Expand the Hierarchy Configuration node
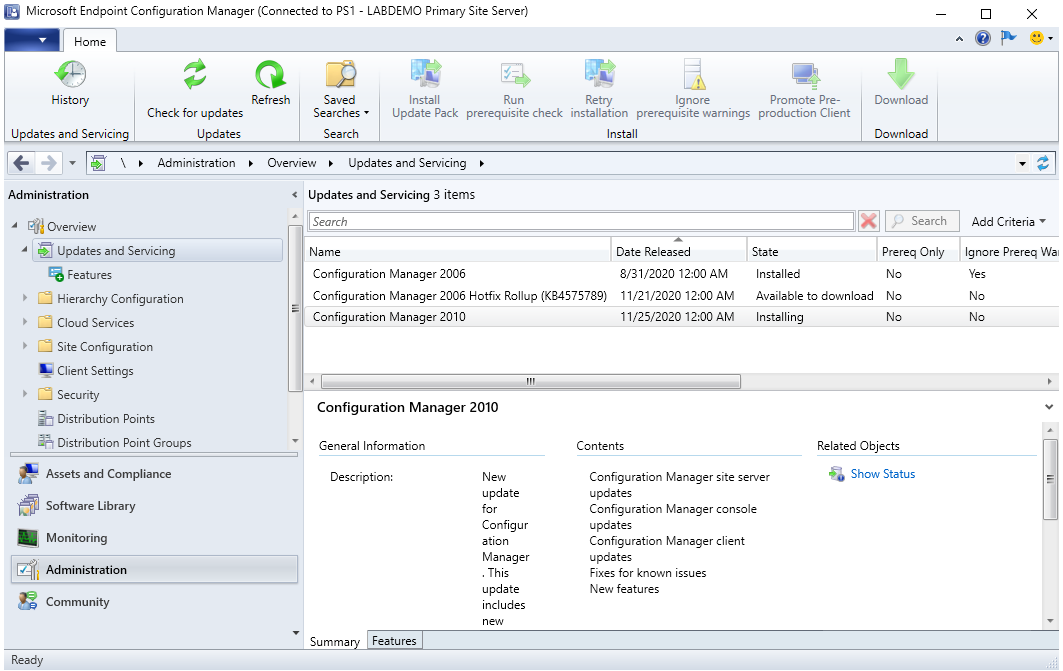The height and width of the screenshot is (671, 1063). coord(25,299)
